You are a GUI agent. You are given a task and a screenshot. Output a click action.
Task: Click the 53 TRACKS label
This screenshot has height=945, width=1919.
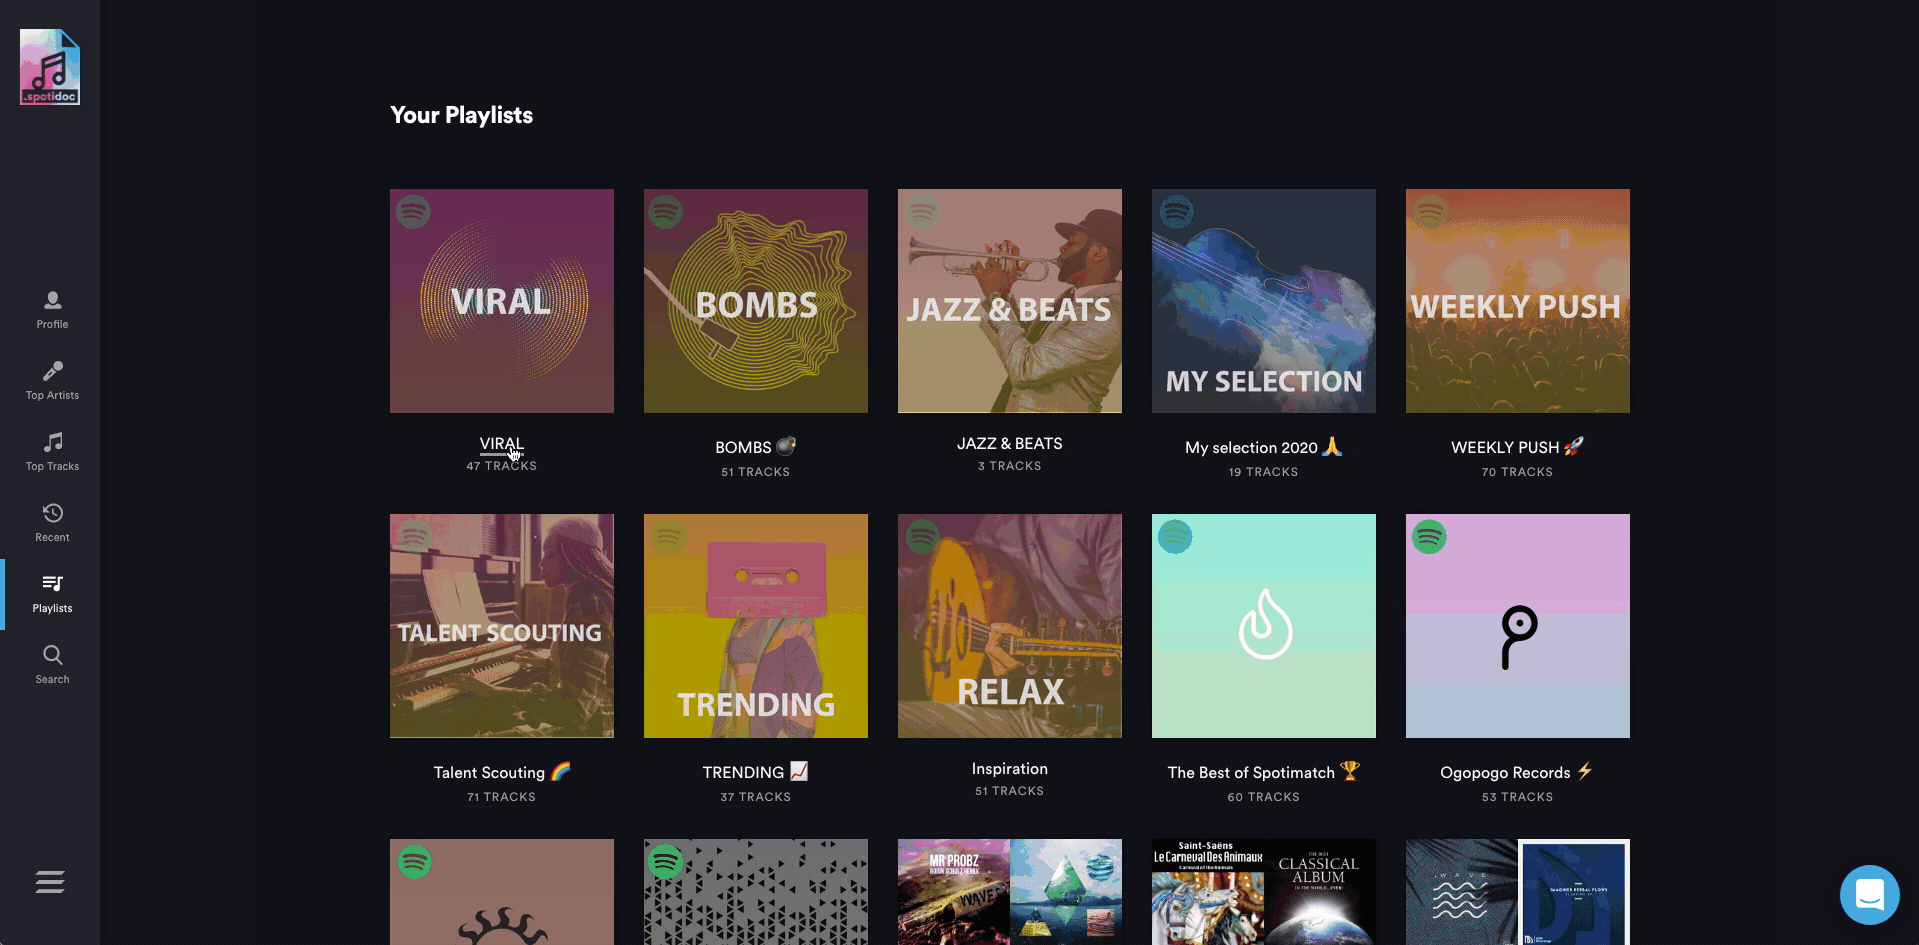pyautogui.click(x=1518, y=797)
